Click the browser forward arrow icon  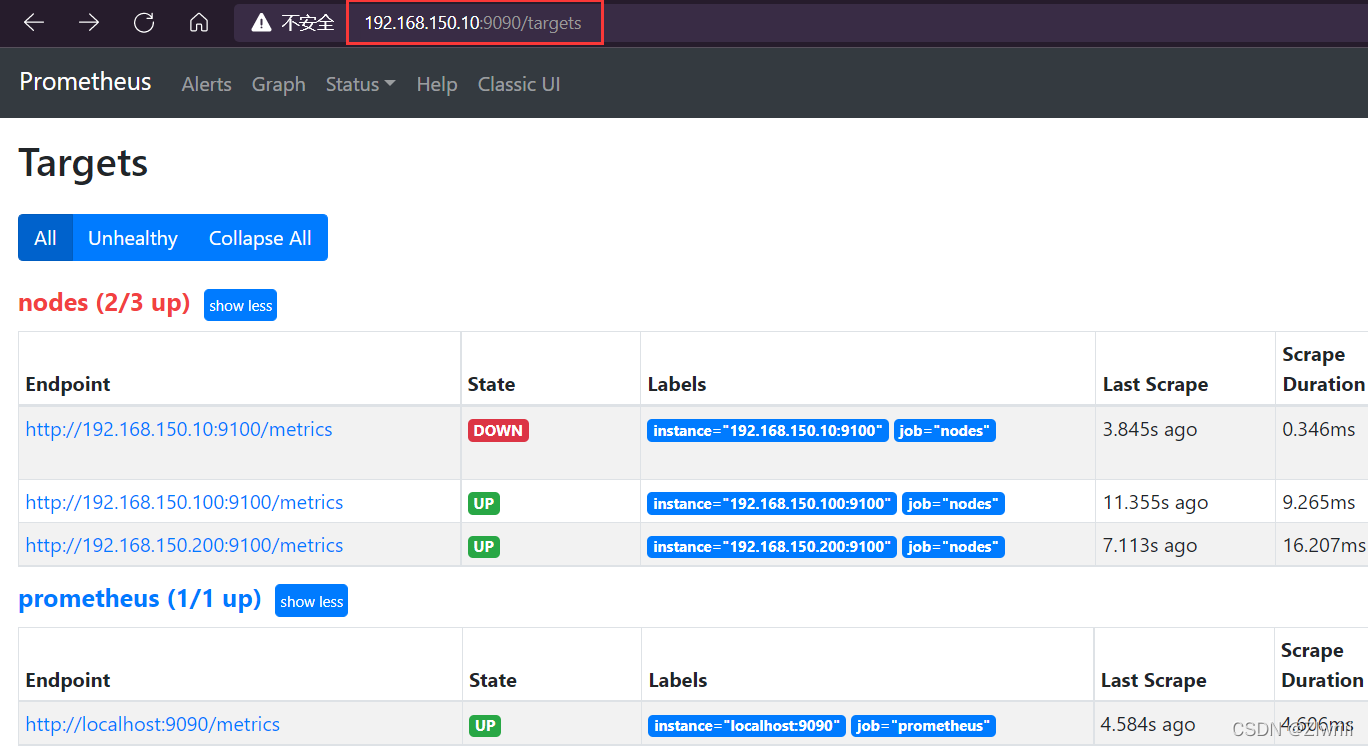pyautogui.click(x=88, y=22)
